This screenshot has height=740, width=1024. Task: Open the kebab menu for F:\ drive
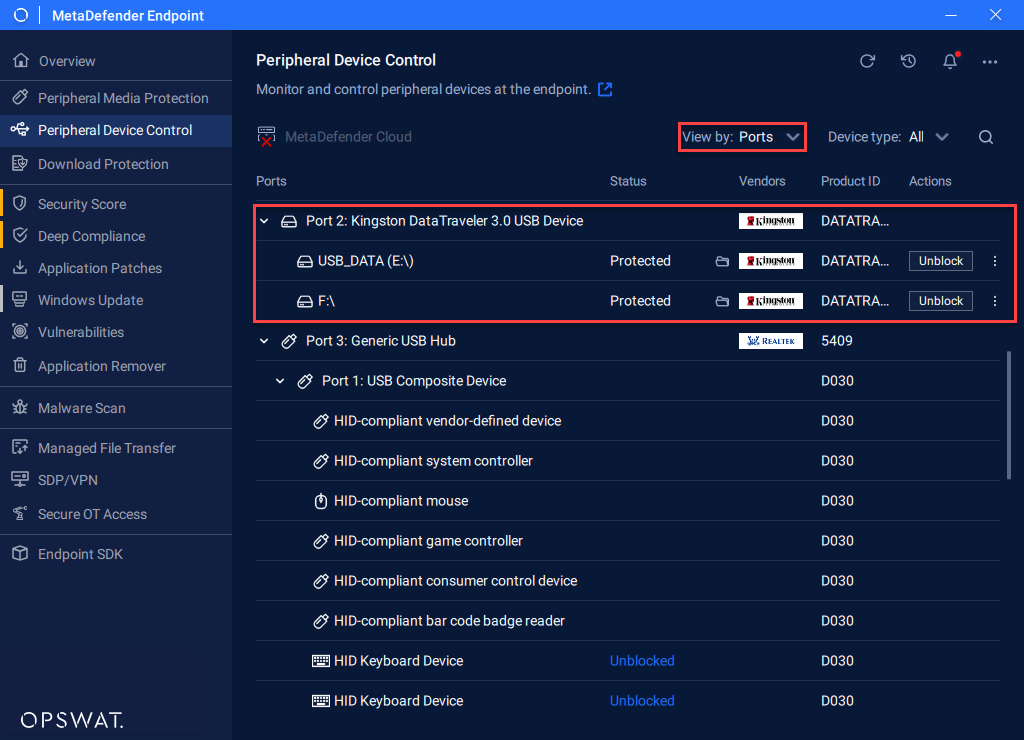coord(995,301)
